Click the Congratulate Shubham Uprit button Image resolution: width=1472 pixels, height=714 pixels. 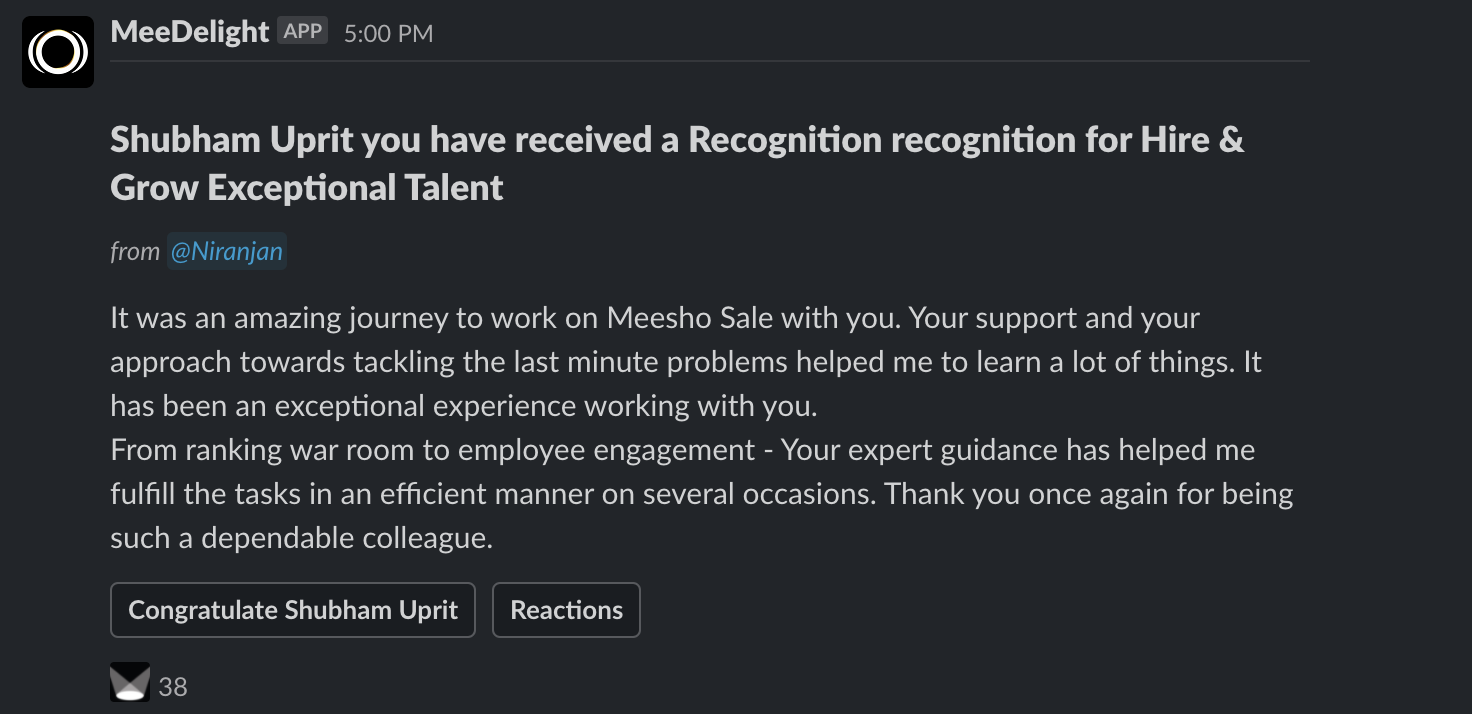click(293, 610)
